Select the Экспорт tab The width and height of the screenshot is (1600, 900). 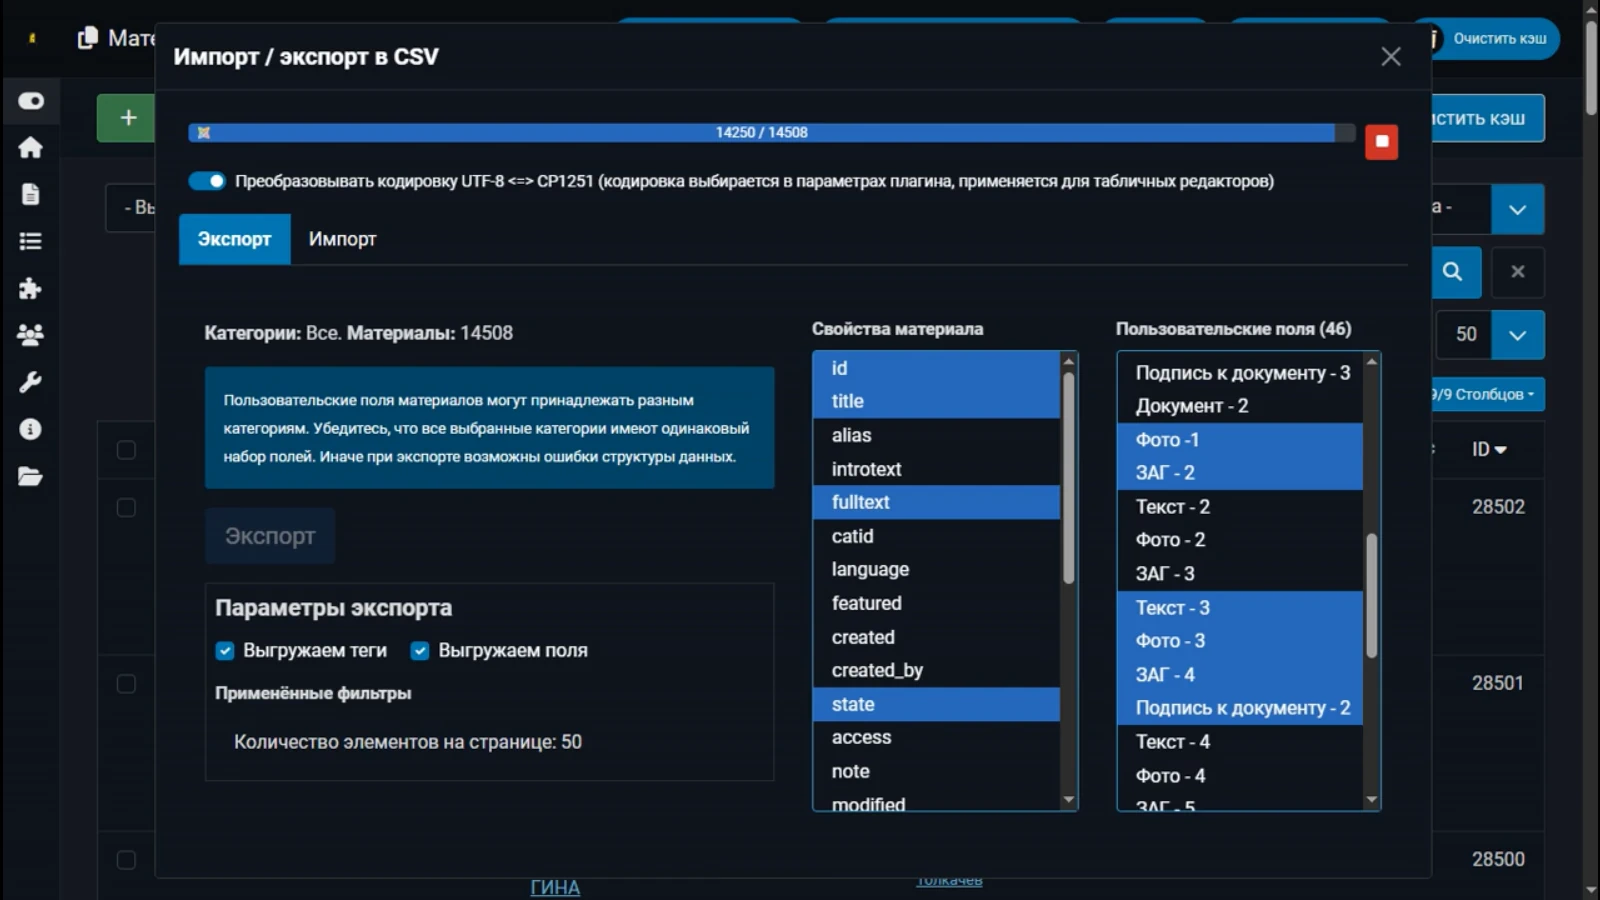(234, 239)
